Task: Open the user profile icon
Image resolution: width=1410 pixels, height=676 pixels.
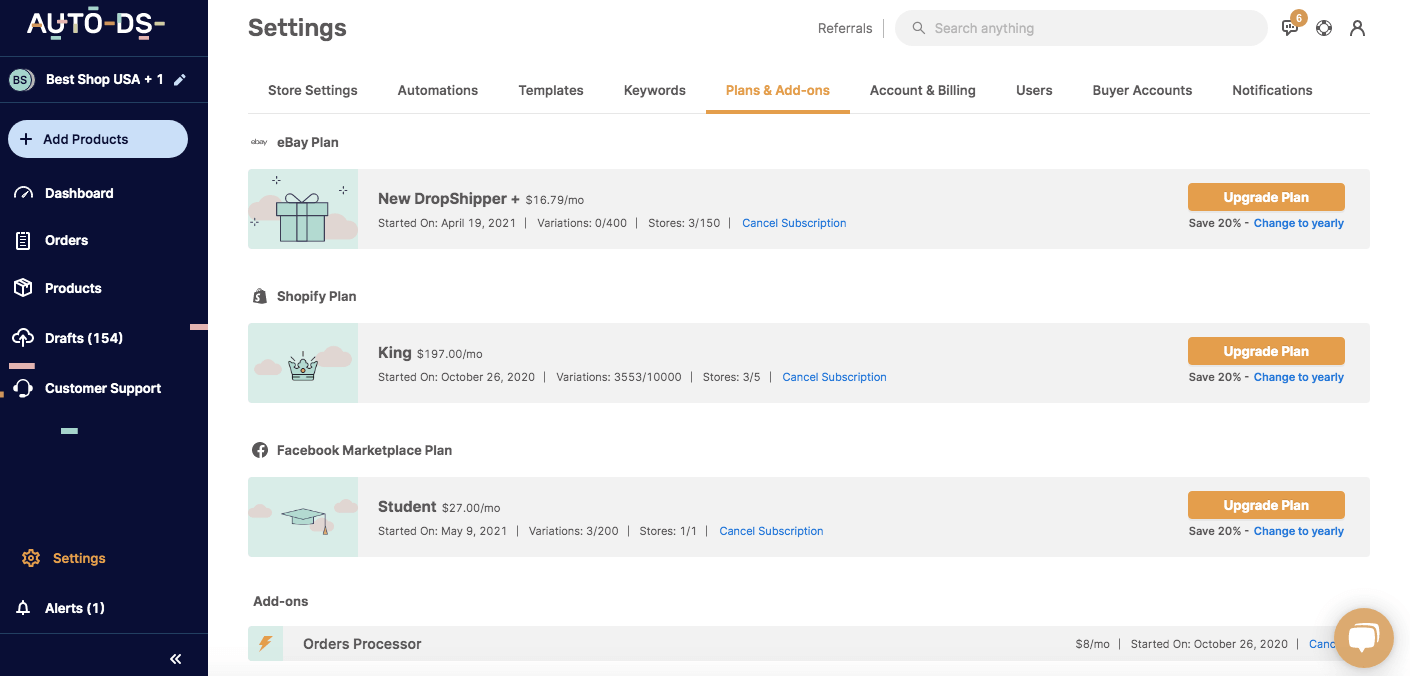Action: point(1357,28)
